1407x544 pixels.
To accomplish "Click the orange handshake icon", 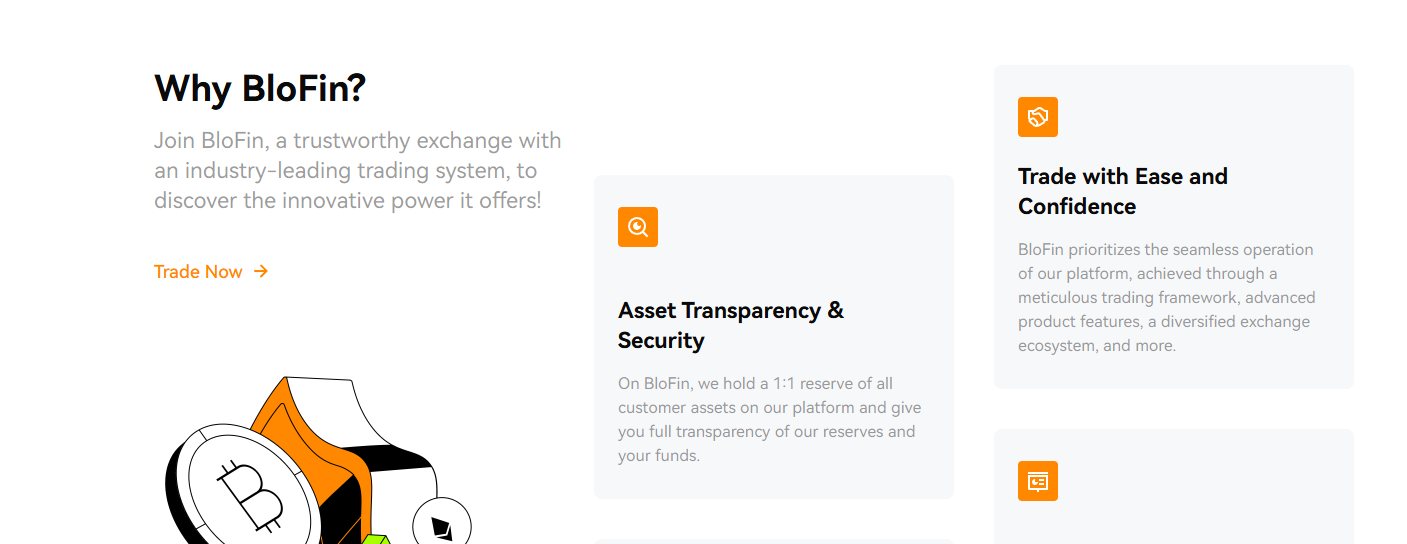I will coord(1038,117).
